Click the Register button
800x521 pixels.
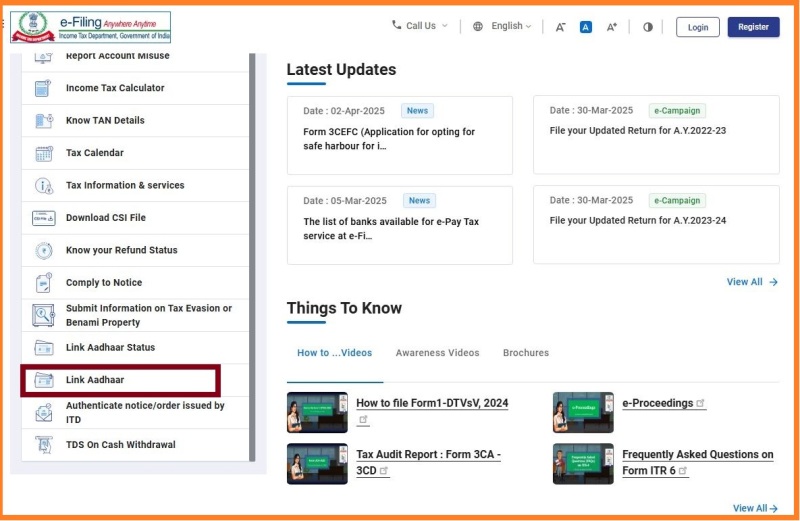click(x=753, y=27)
